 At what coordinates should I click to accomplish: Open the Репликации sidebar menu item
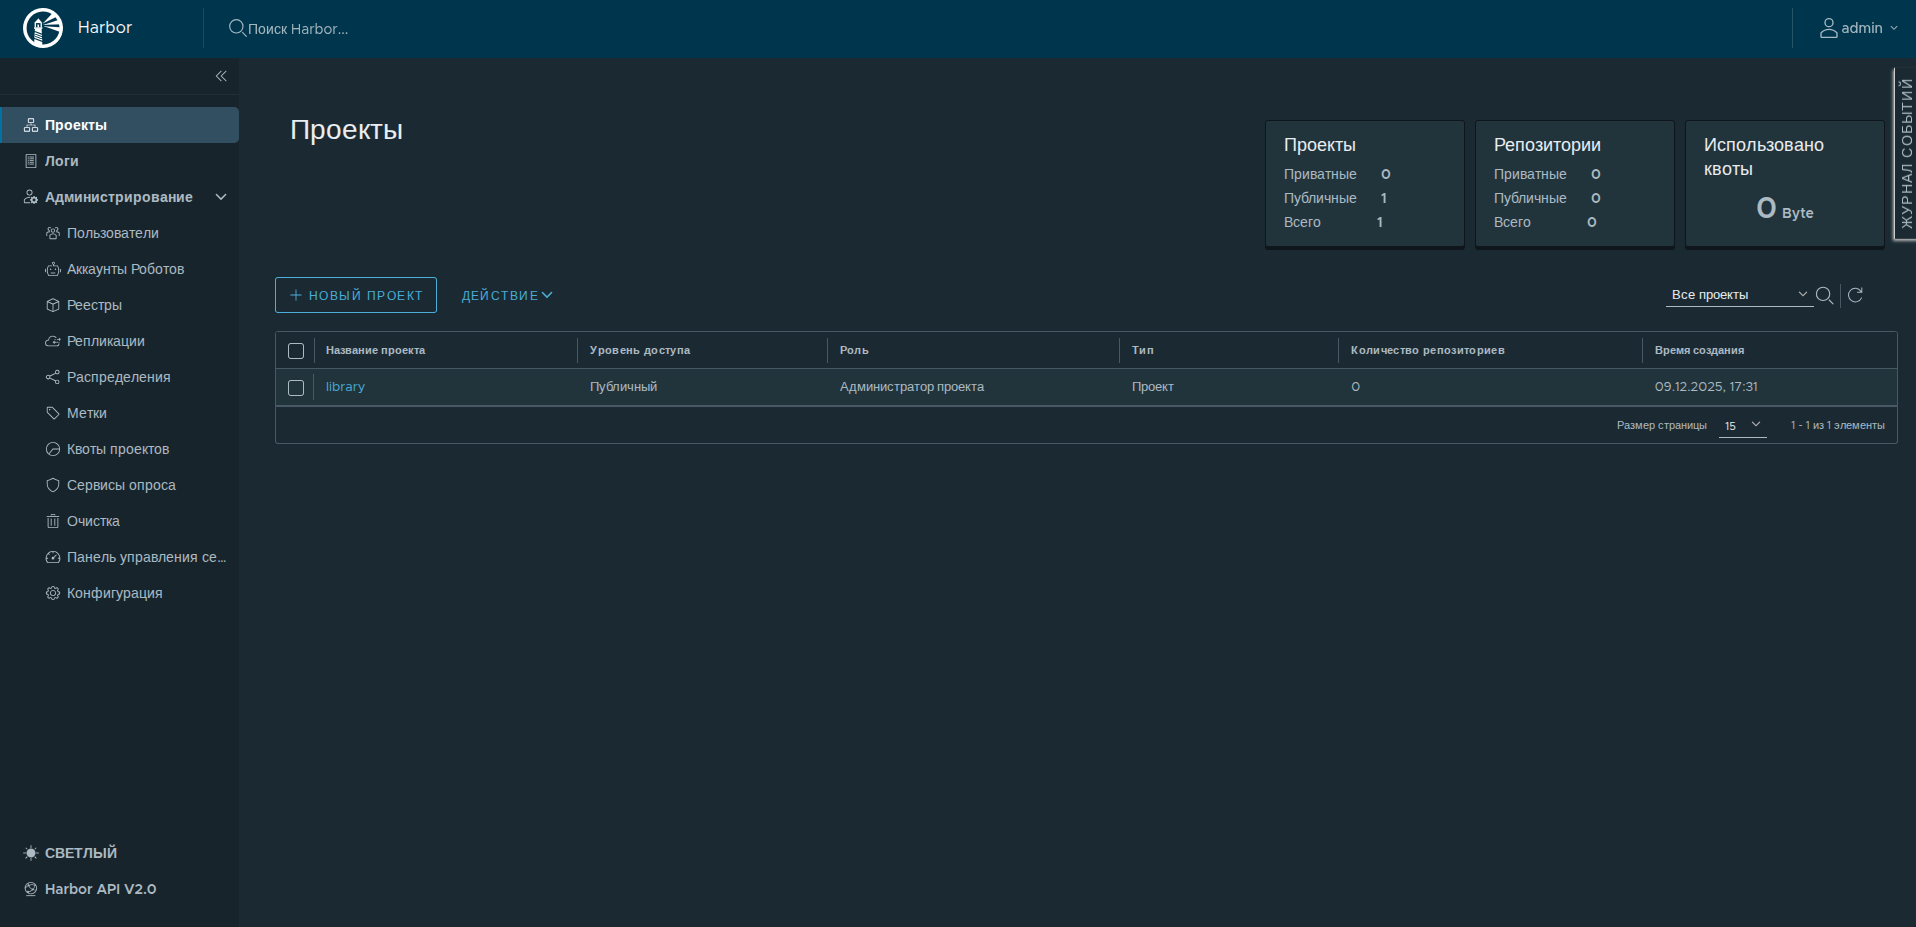(105, 341)
